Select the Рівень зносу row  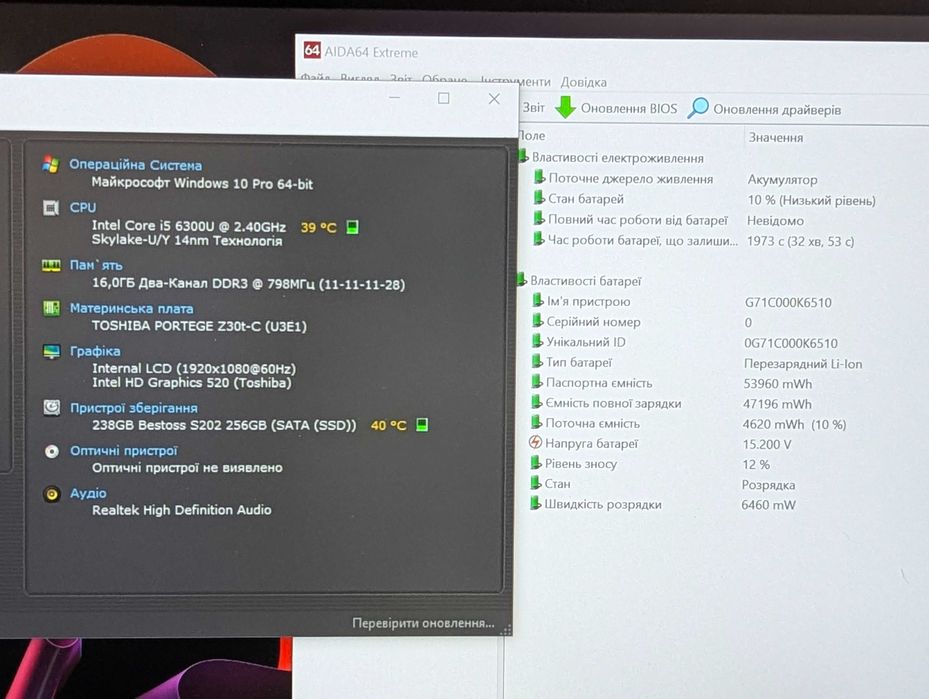[649, 464]
